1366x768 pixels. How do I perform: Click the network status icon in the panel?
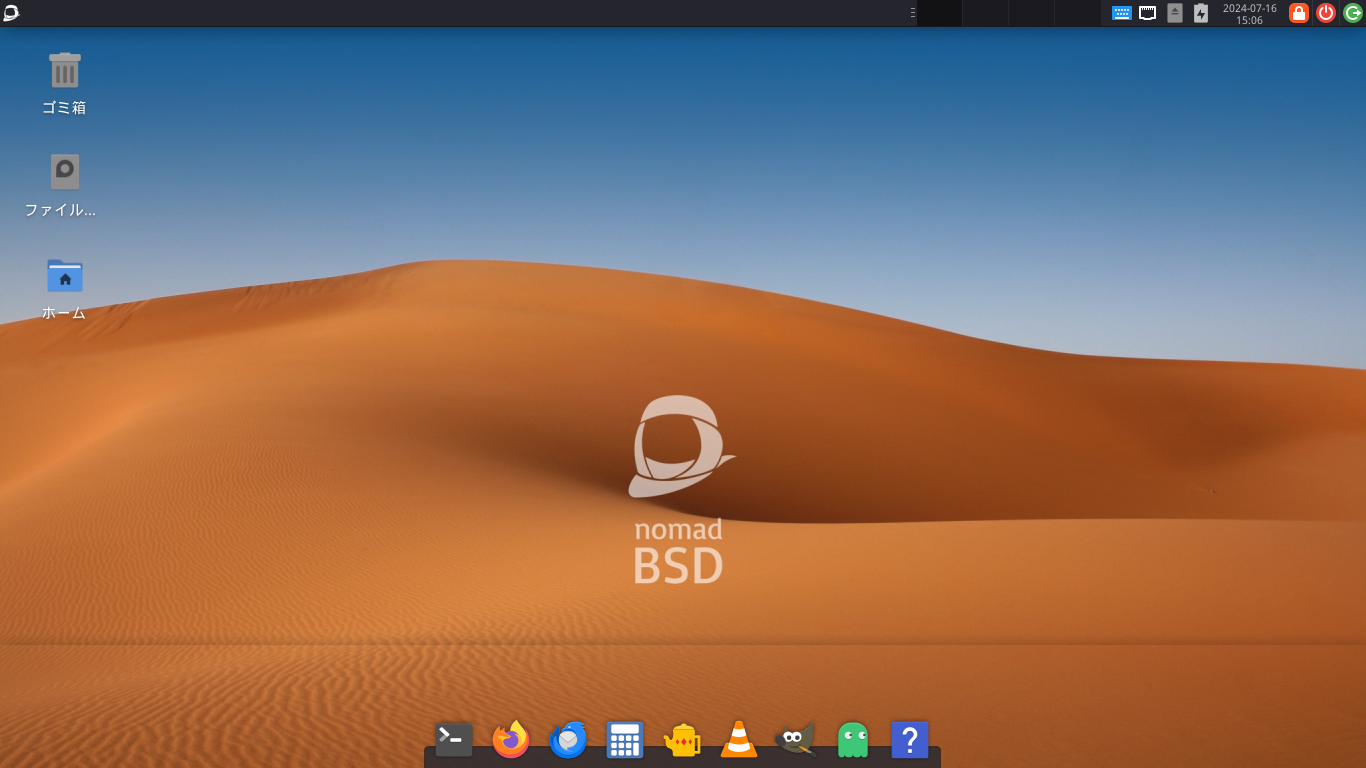(x=1147, y=13)
